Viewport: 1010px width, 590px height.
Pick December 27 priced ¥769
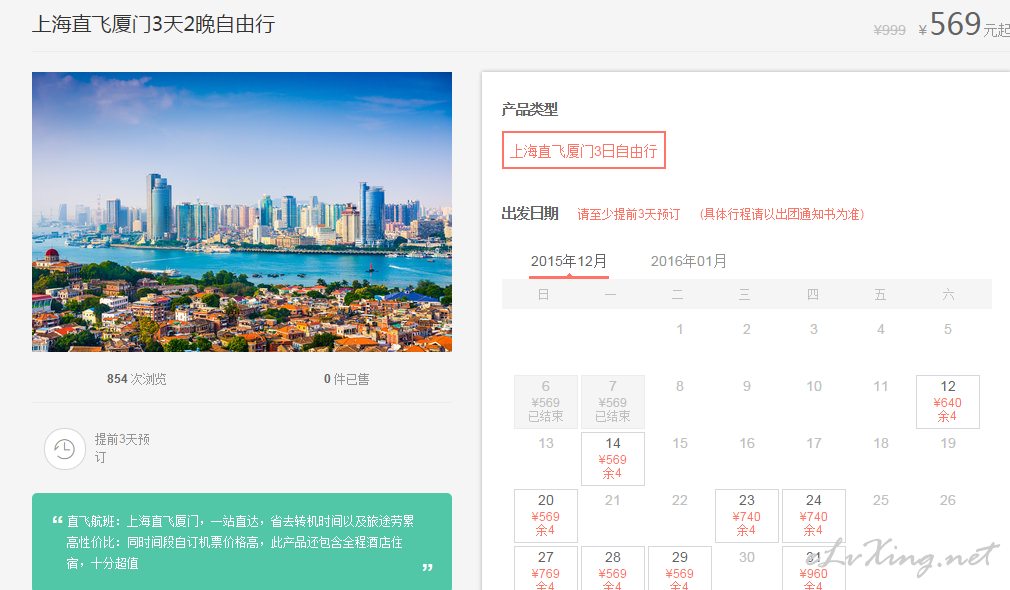tap(545, 567)
